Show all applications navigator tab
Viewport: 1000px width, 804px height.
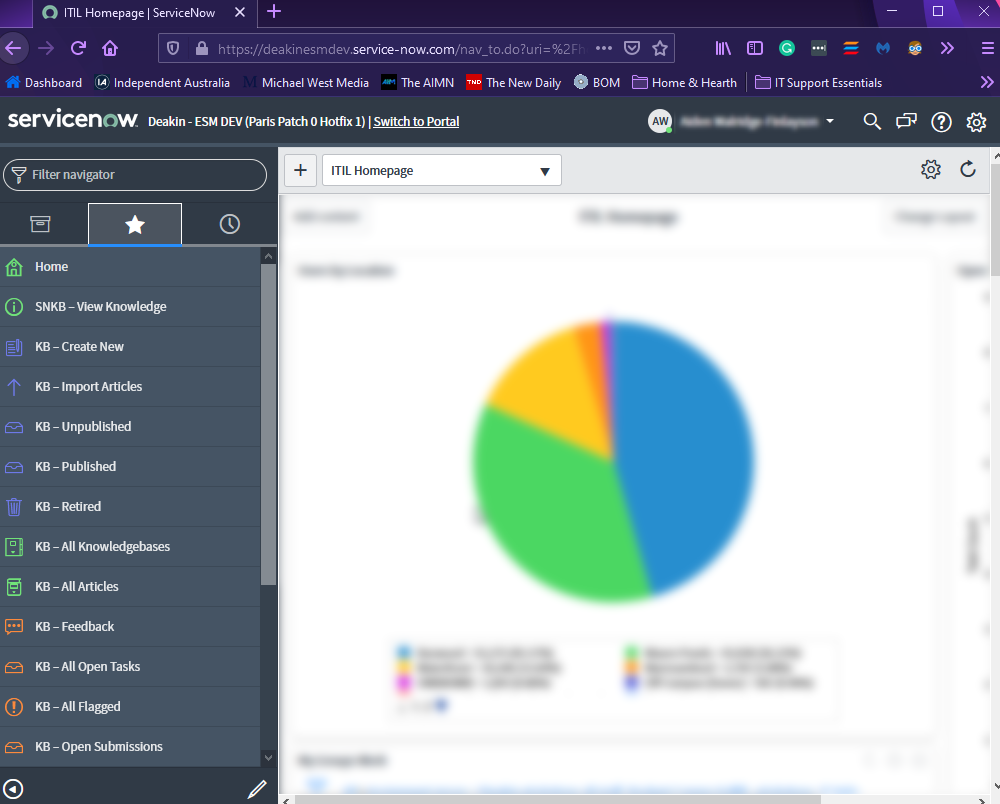(x=40, y=224)
